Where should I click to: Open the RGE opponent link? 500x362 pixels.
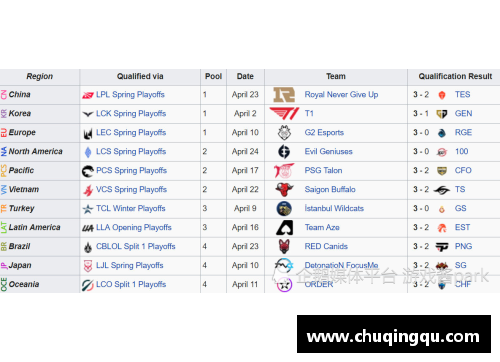(x=463, y=133)
